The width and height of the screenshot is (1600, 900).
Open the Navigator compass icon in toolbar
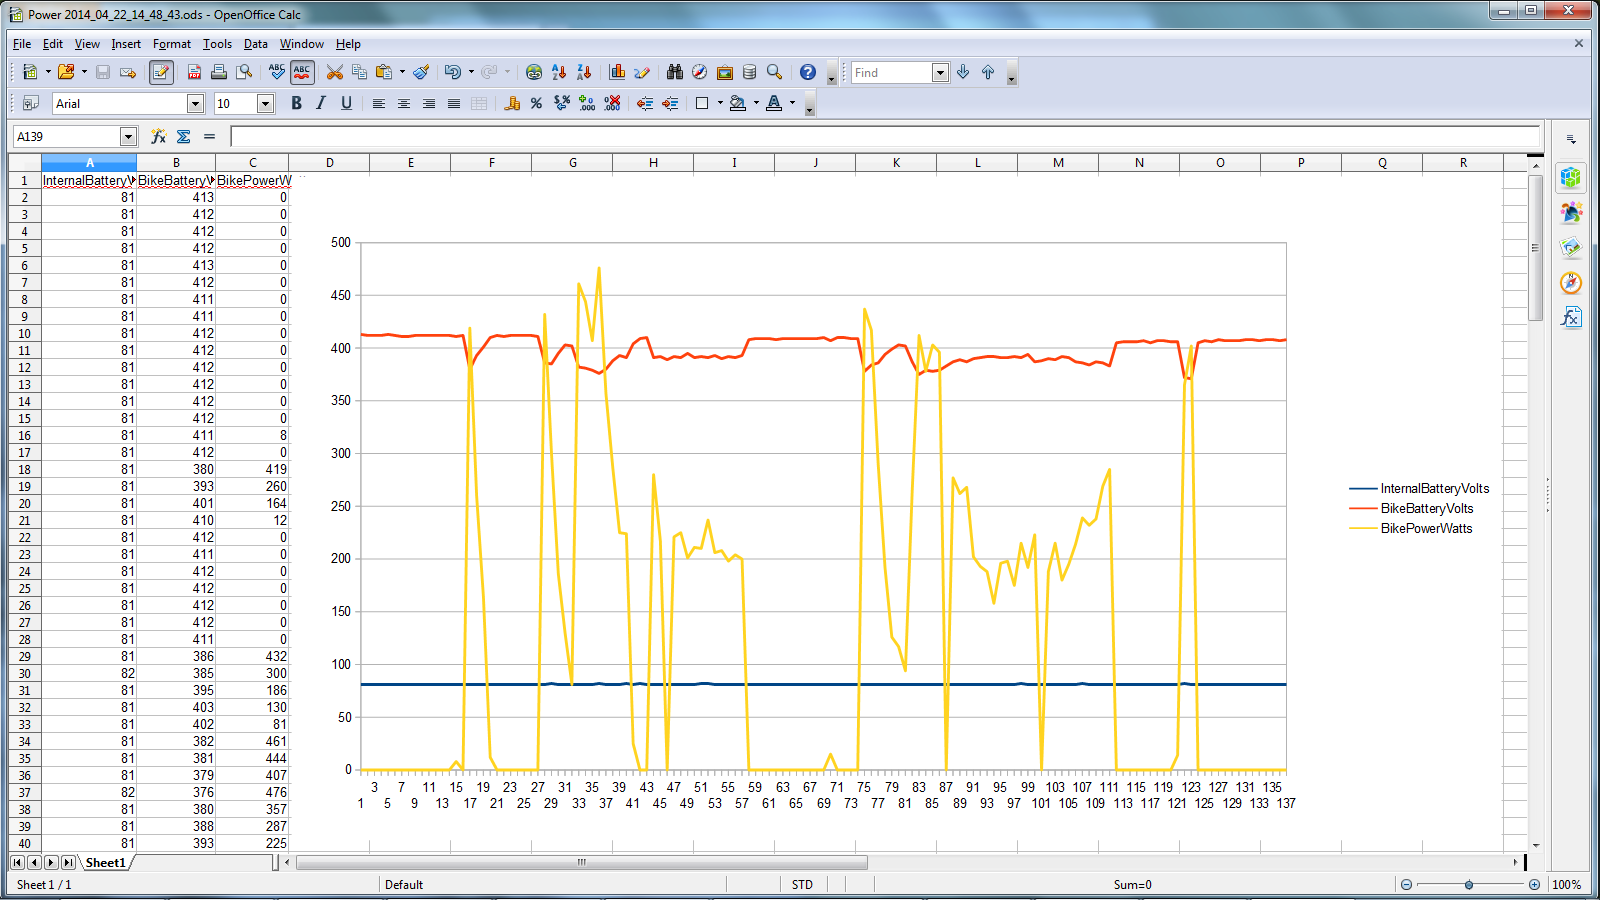pos(700,72)
